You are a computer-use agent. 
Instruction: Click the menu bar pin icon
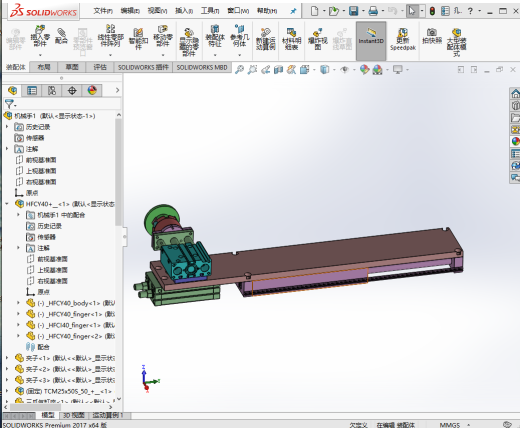pyautogui.click(x=293, y=11)
